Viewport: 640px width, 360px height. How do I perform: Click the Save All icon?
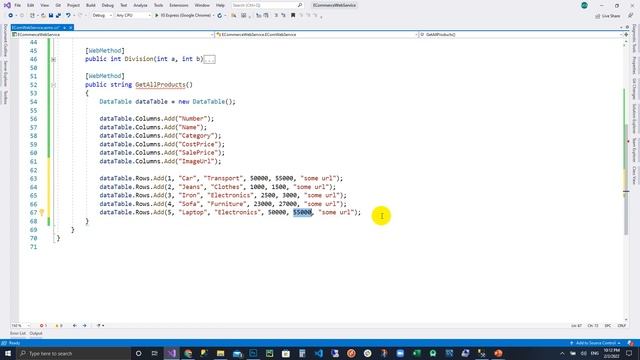tap(58, 16)
